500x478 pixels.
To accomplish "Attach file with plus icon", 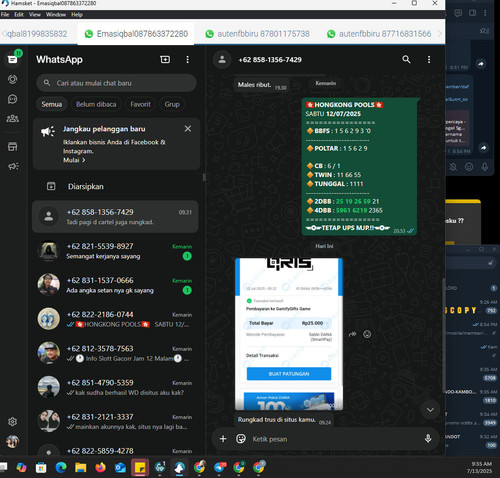I will [223, 439].
